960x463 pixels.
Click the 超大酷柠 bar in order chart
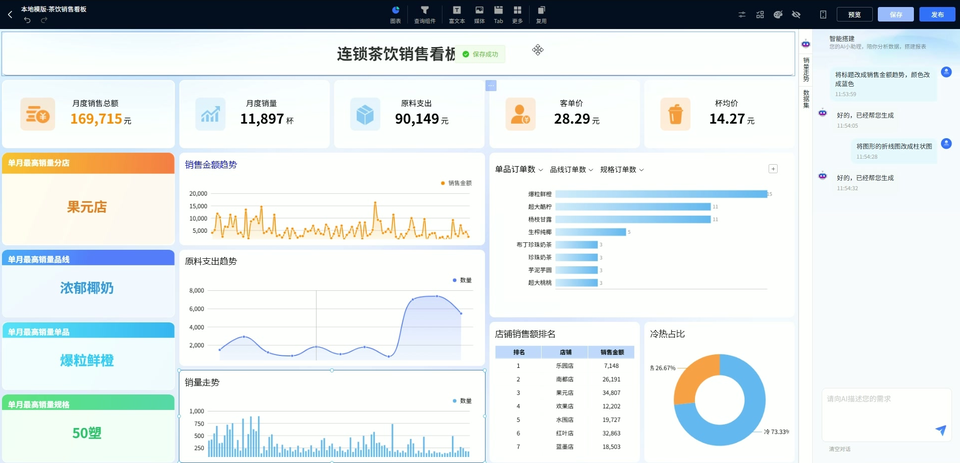point(633,207)
